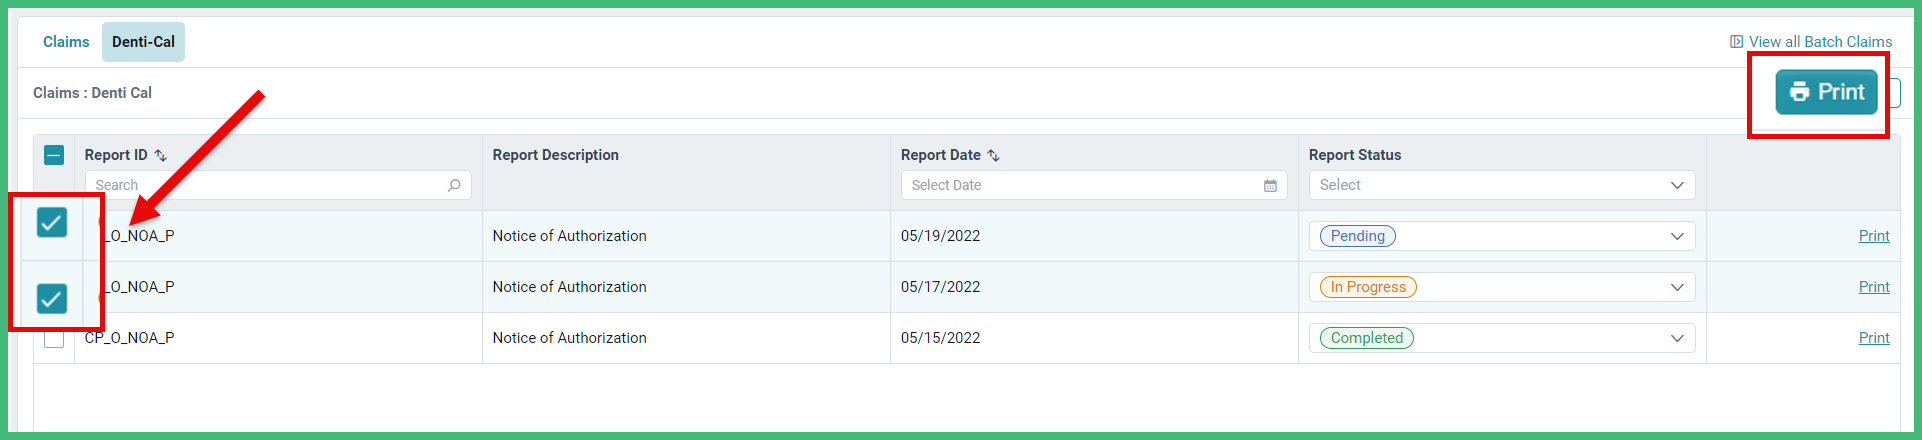This screenshot has width=1922, height=440.
Task: Select the Denti-Cal tab
Action: point(143,42)
